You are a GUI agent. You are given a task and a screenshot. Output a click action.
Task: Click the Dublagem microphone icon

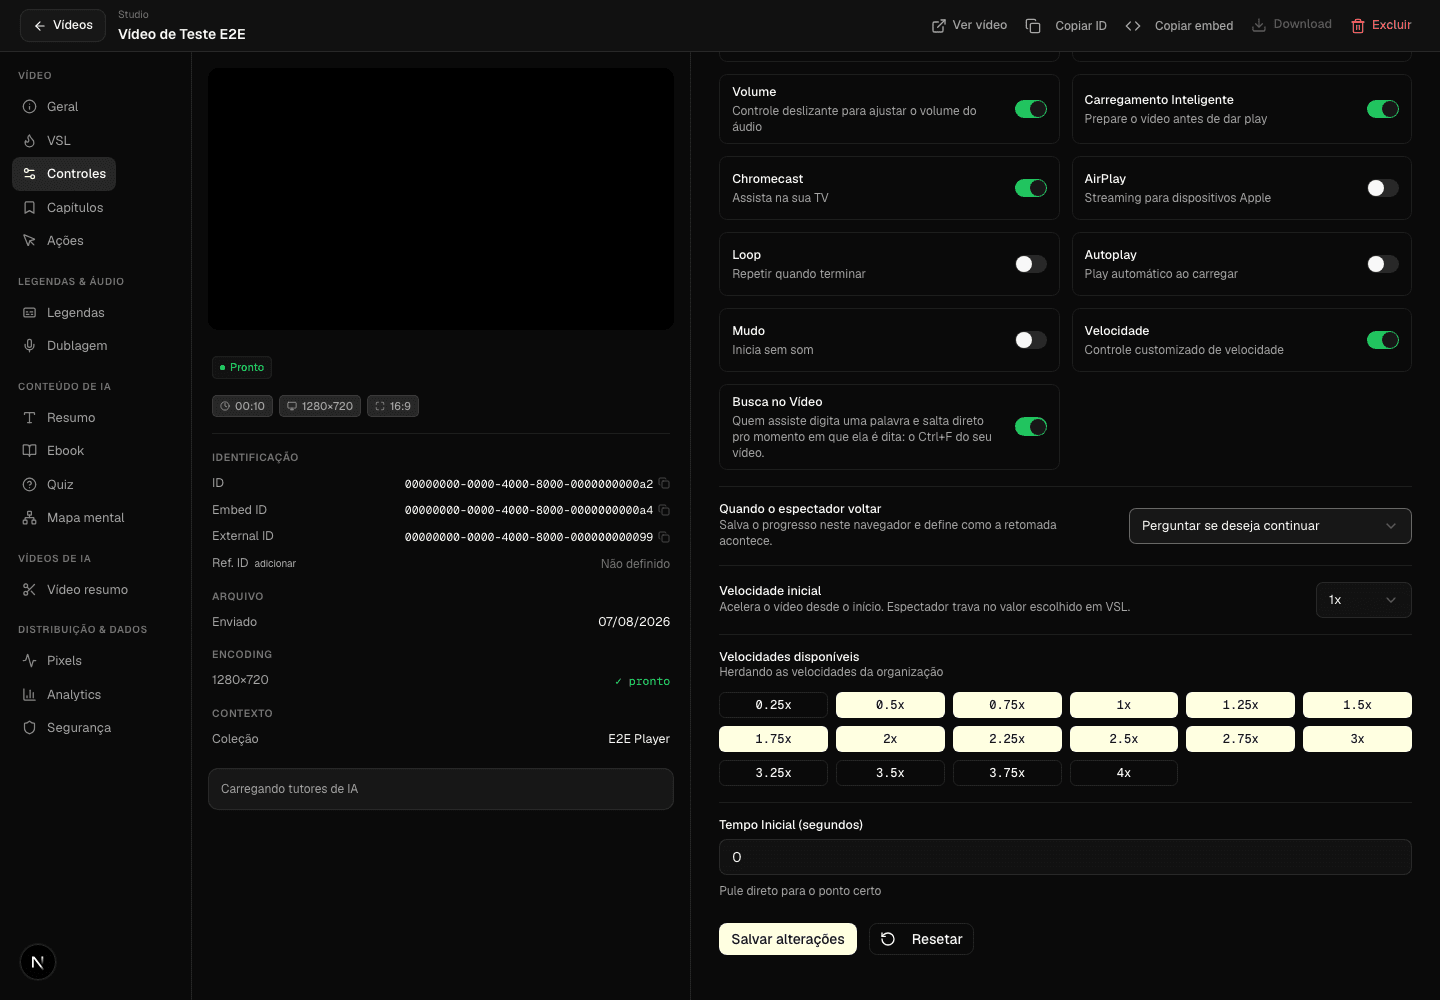pyautogui.click(x=30, y=346)
